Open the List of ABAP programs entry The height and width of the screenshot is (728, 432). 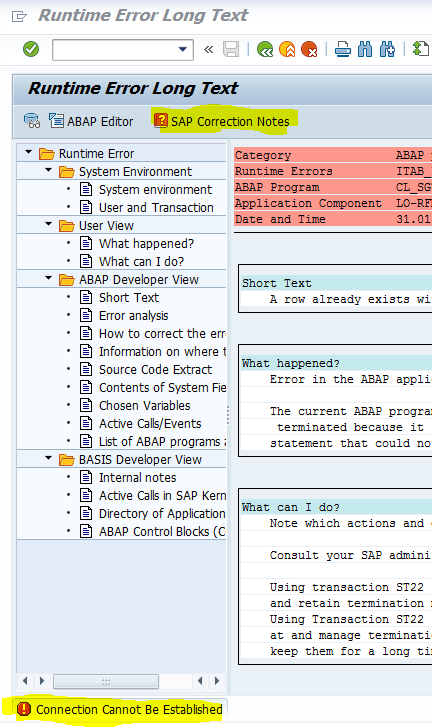pos(162,442)
